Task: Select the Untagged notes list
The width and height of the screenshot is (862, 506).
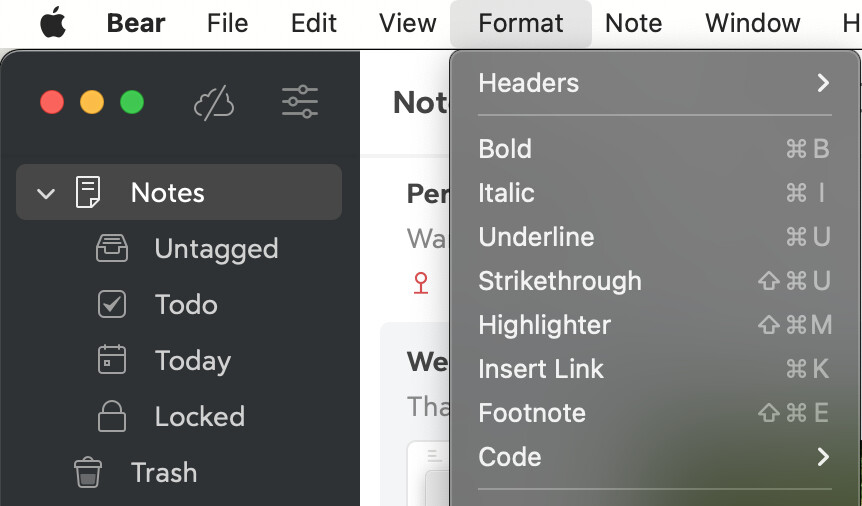Action: tap(216, 248)
